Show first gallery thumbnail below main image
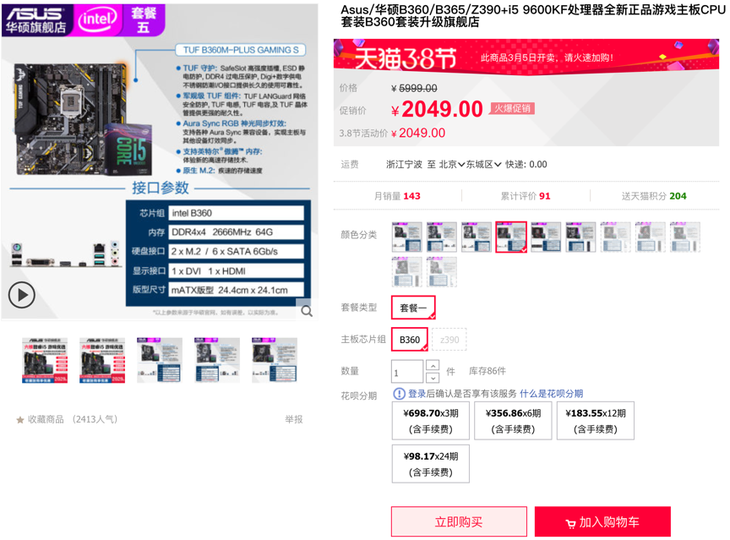Screen dimensions: 730x540 tap(45, 360)
